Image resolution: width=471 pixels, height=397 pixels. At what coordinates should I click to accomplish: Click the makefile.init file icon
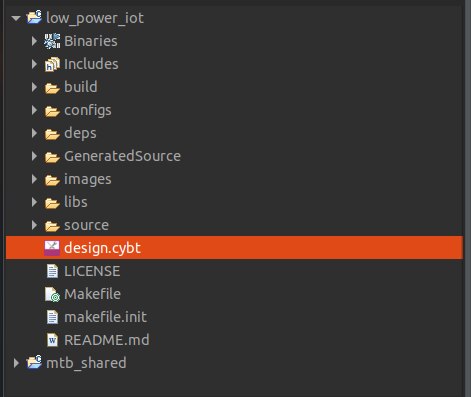tap(52, 317)
